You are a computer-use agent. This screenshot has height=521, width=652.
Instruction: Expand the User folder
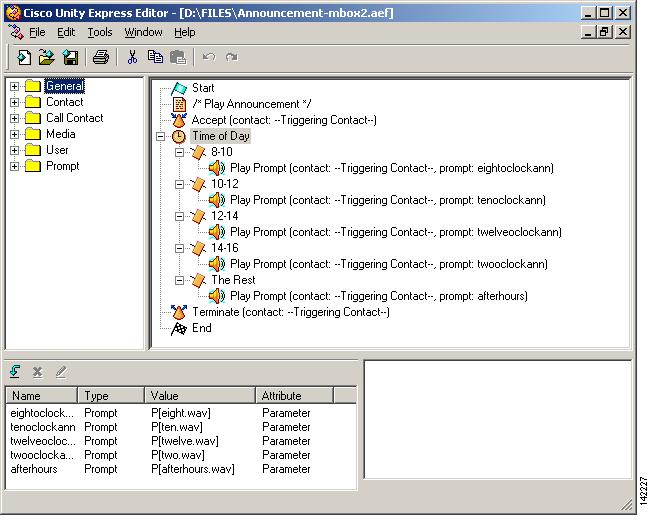click(15, 151)
